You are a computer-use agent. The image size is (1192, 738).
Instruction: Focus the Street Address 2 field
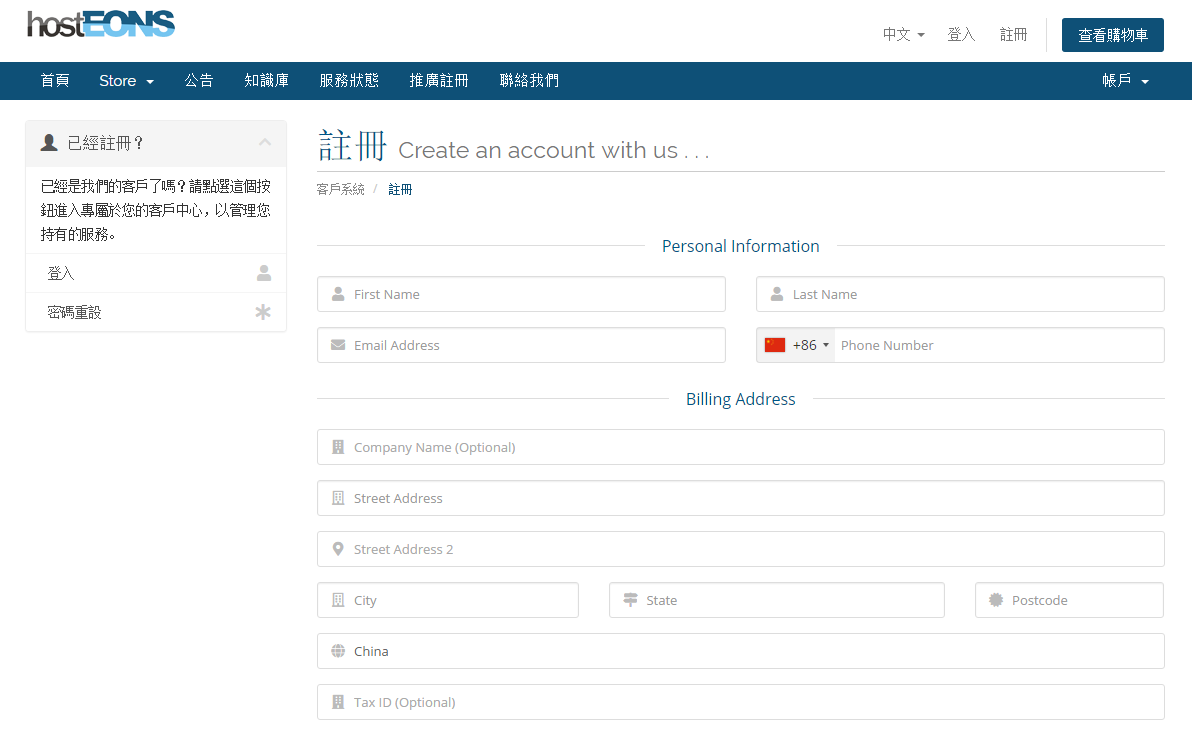(740, 549)
